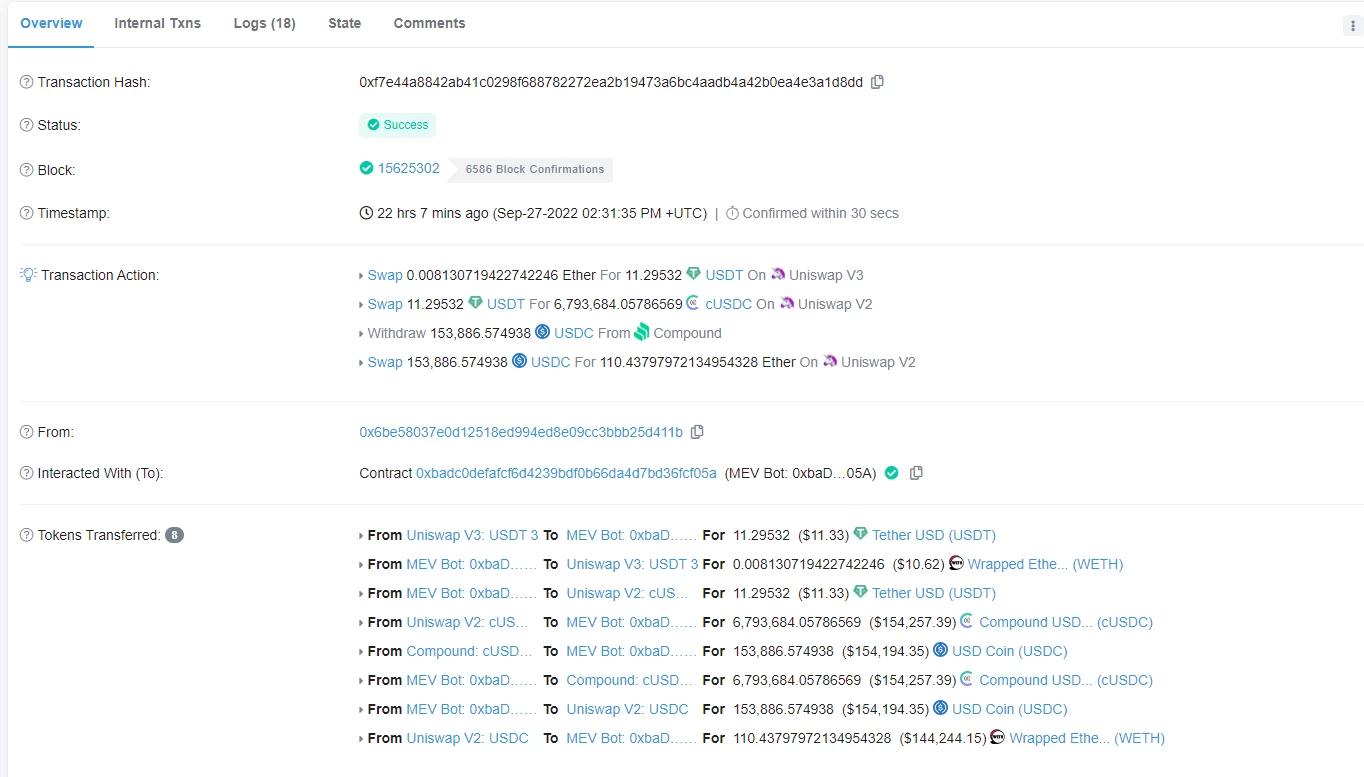Open the Internal Txns tab
The height and width of the screenshot is (777, 1364).
(x=157, y=23)
